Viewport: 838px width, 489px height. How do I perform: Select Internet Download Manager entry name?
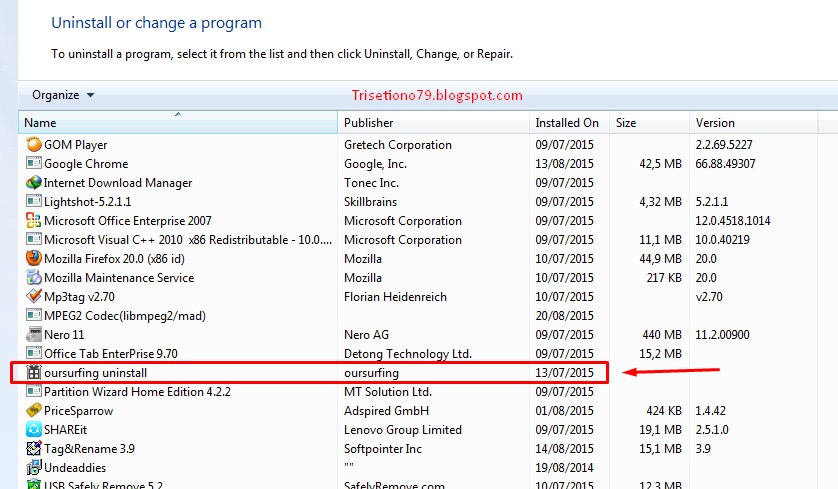[118, 183]
